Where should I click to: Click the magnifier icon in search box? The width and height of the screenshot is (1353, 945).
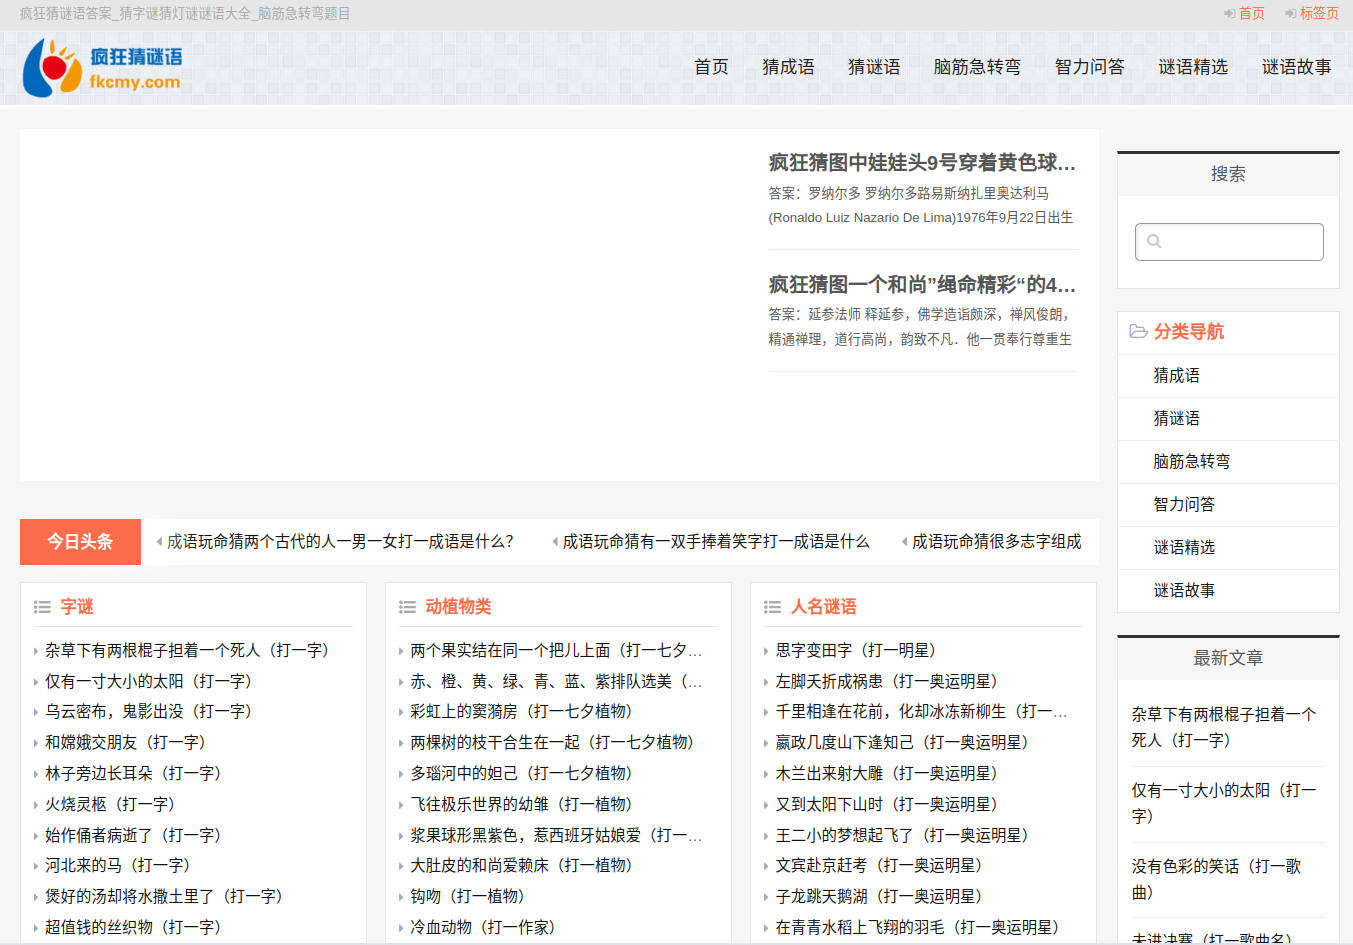coord(1154,241)
